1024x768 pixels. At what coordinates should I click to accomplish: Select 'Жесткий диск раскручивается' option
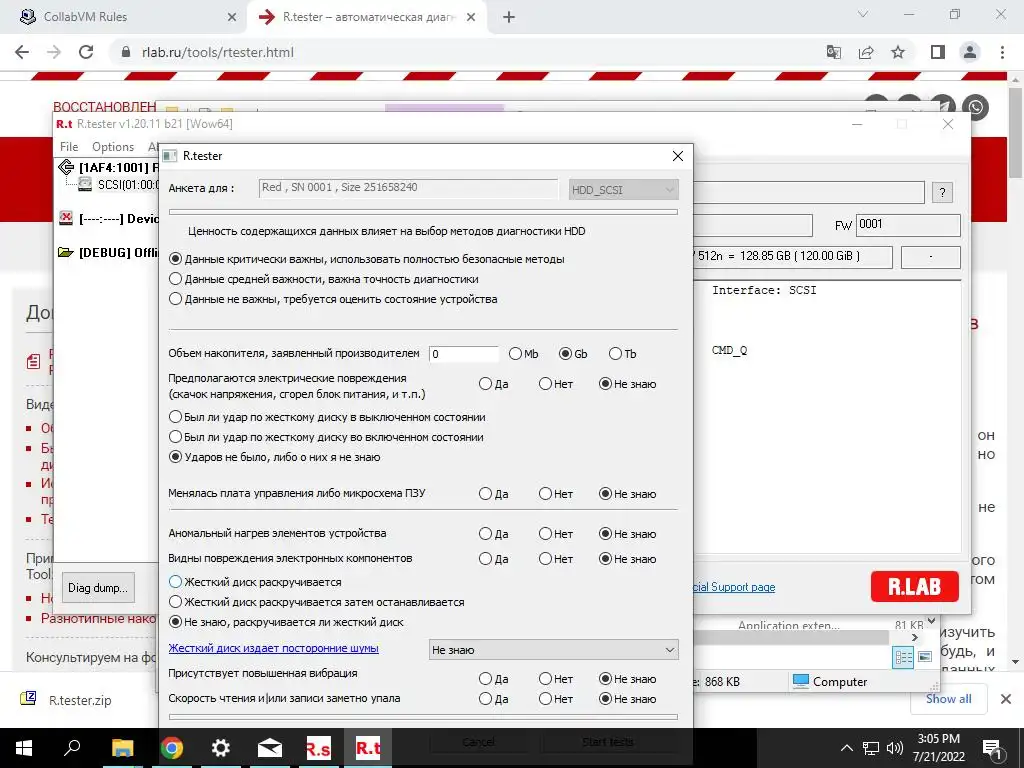coord(175,582)
